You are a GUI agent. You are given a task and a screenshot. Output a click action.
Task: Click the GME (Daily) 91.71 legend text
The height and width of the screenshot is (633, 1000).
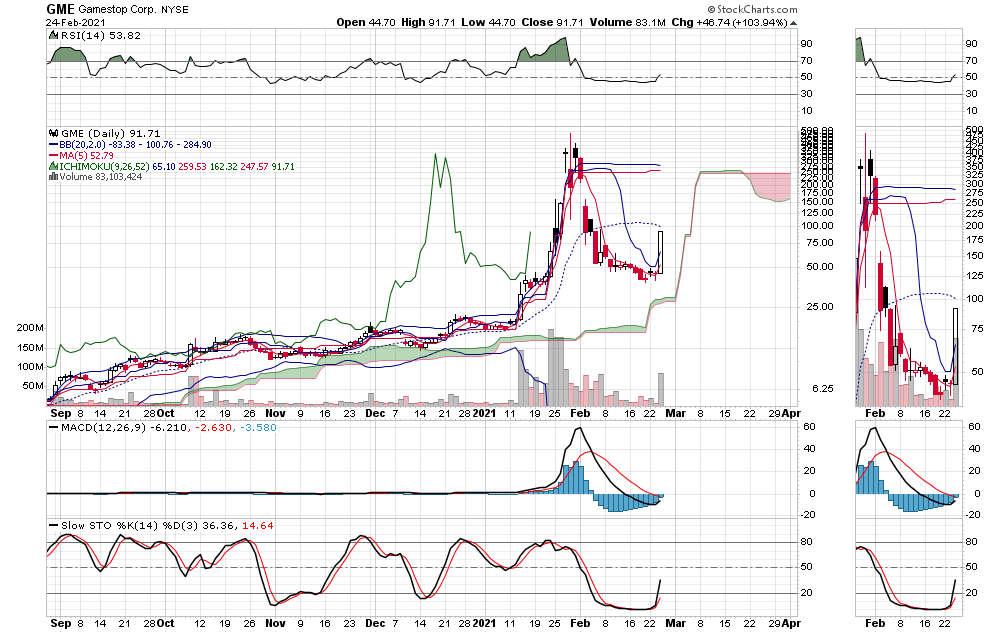point(111,133)
